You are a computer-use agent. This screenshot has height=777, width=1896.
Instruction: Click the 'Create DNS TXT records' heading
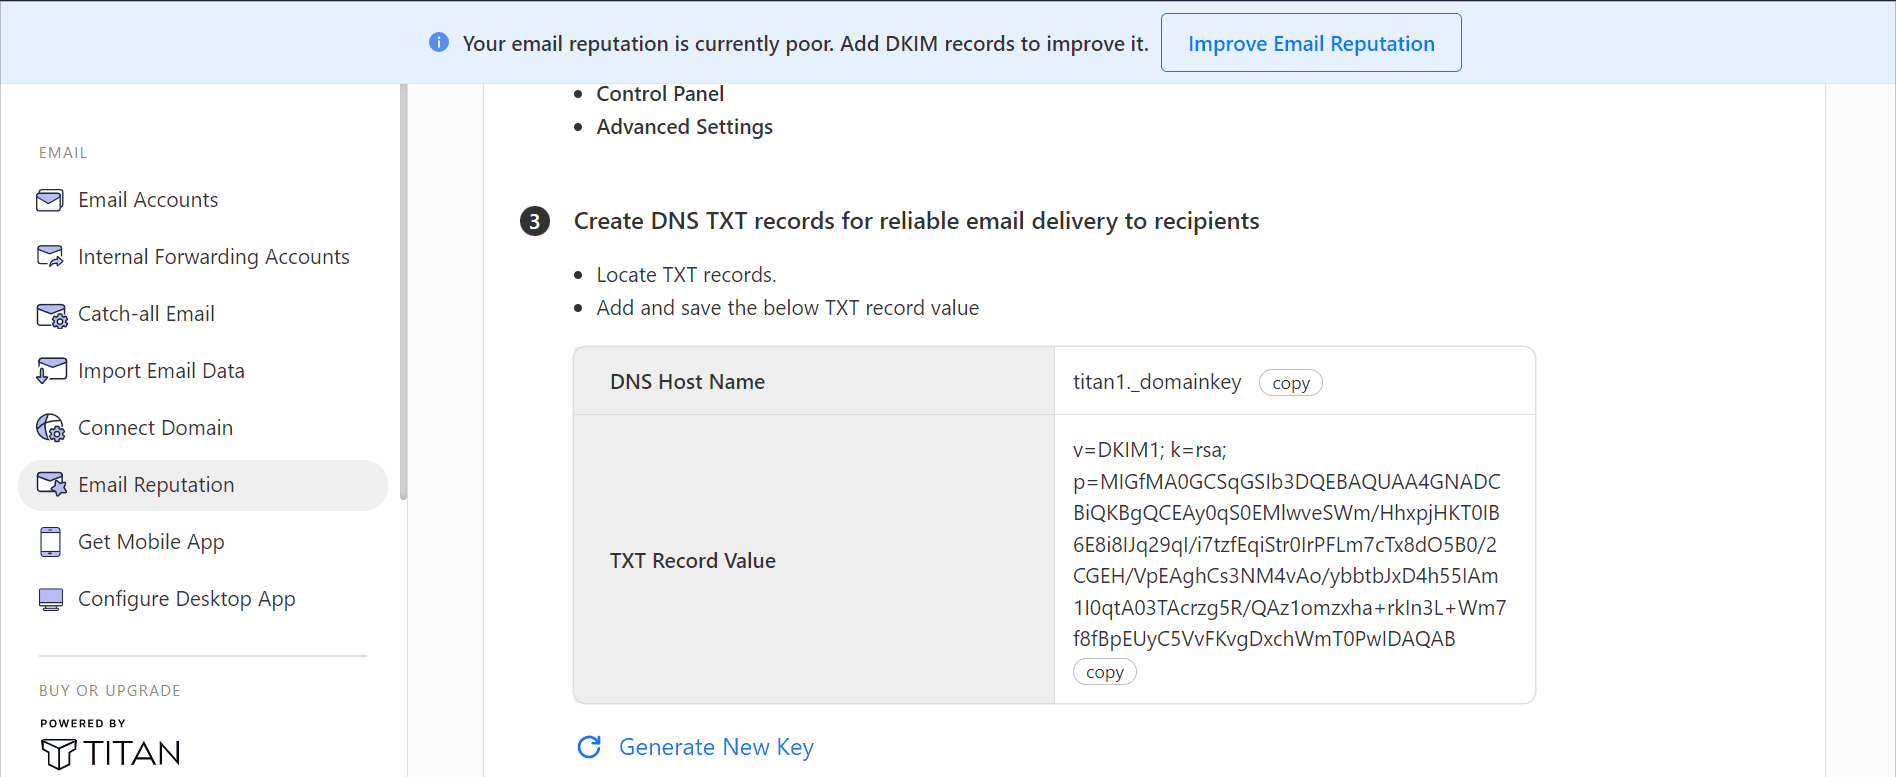tap(916, 221)
